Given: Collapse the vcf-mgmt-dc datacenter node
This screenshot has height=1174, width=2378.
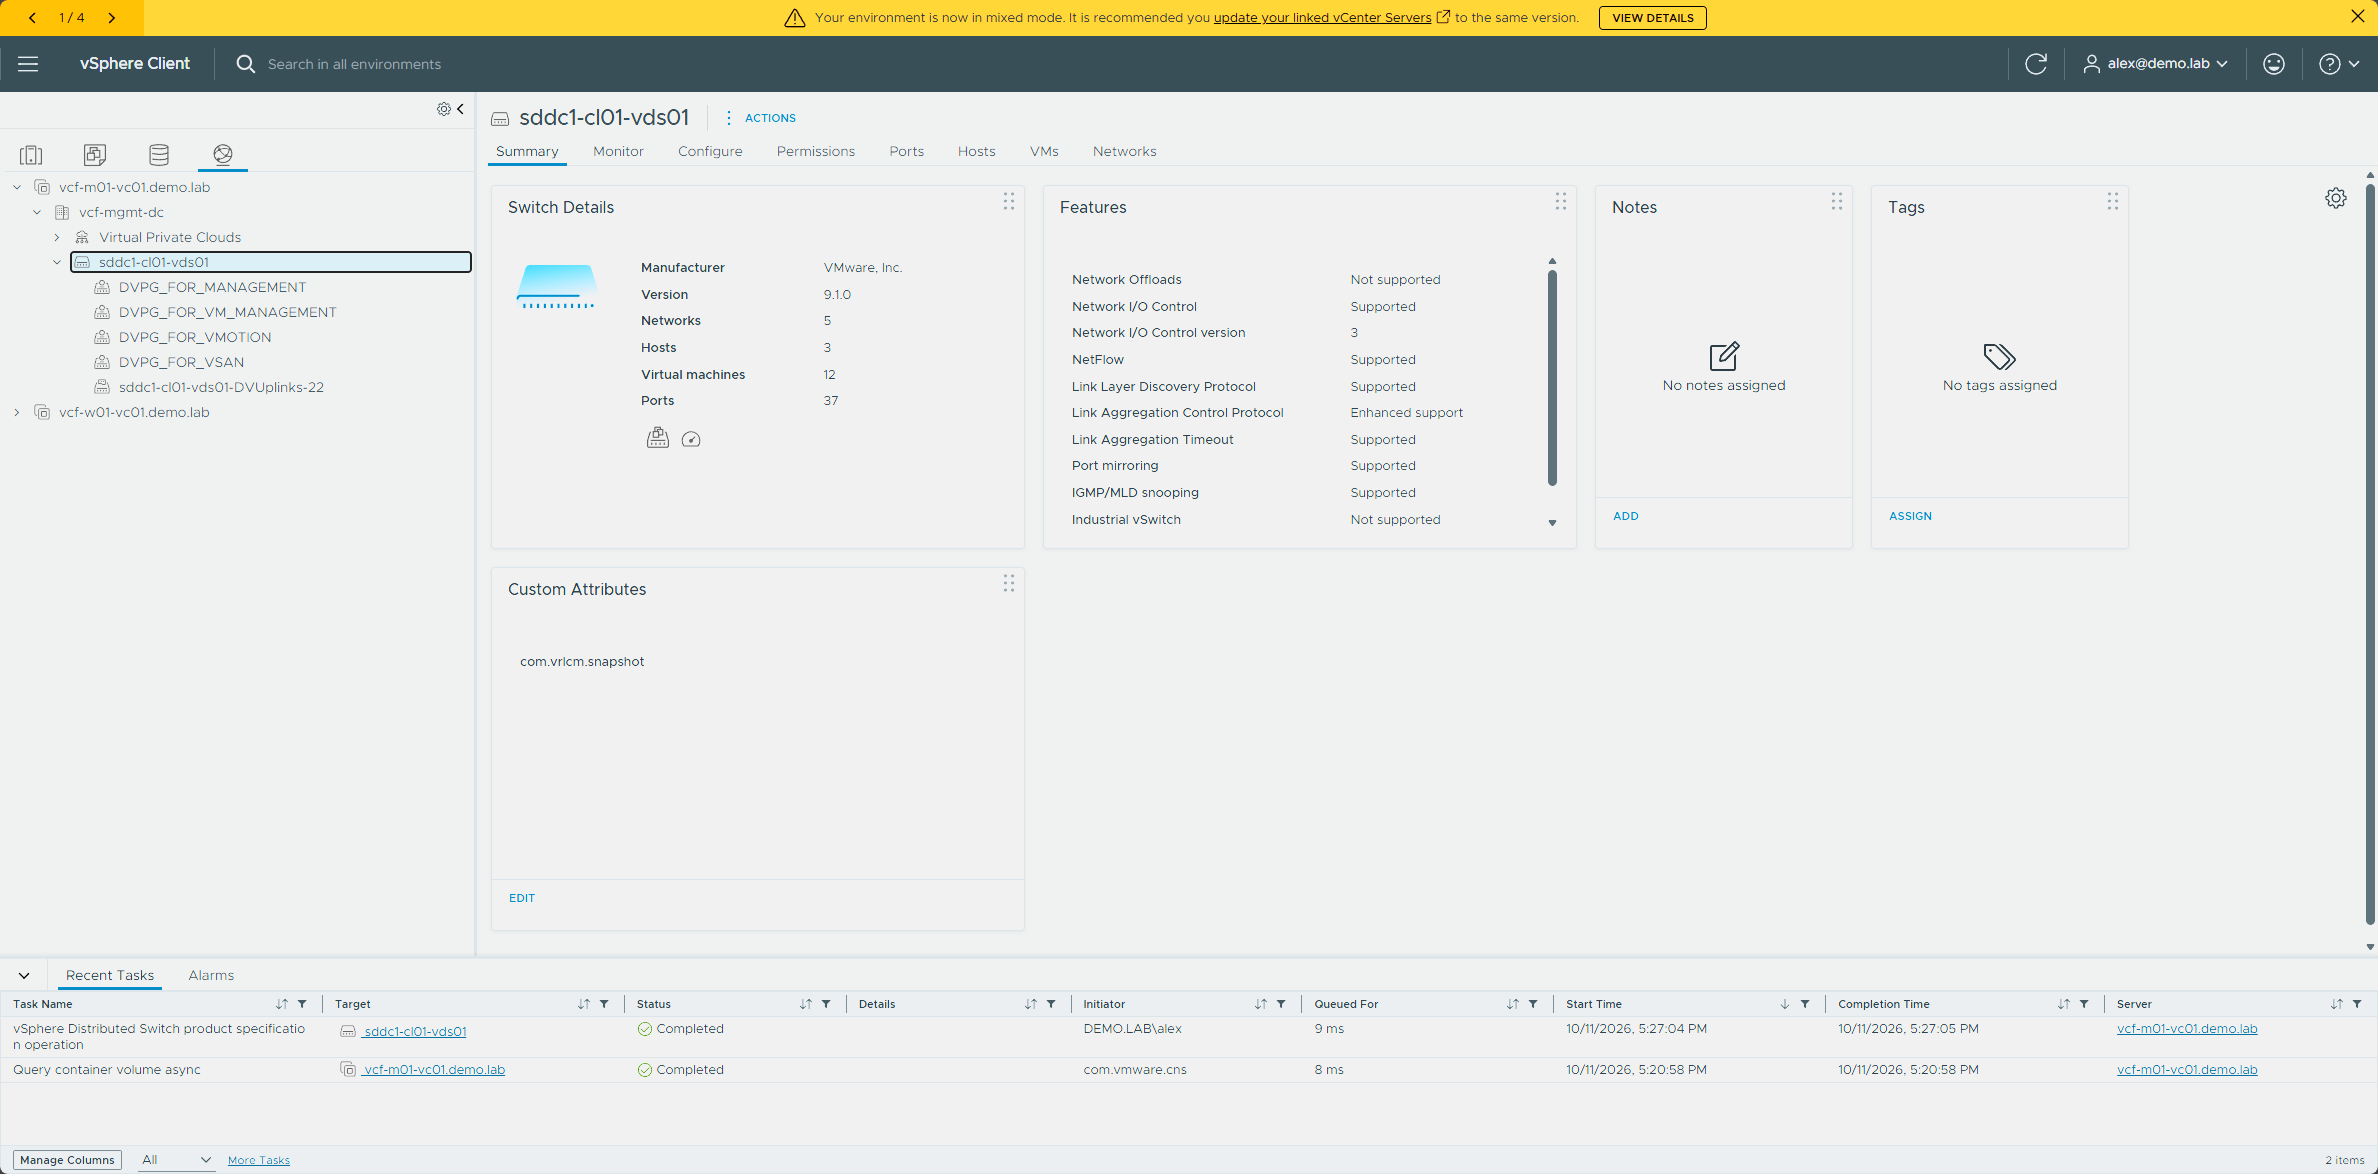Looking at the screenshot, I should click(x=37, y=212).
